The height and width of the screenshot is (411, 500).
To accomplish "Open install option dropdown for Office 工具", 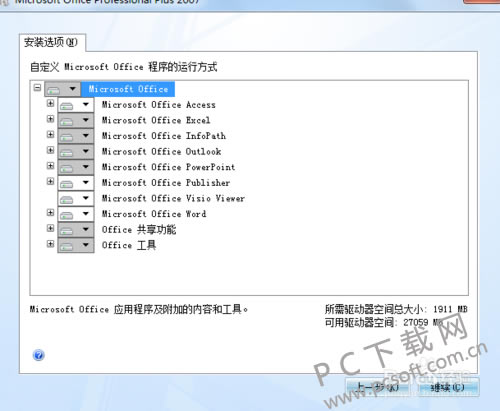I will tap(76, 245).
